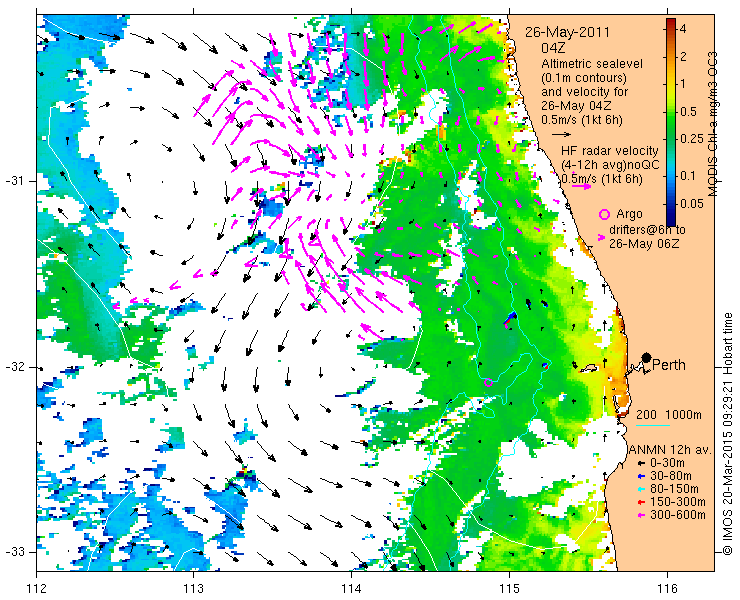Click the 'MODIS Chl-a mg/m3 OC3' colorbar label
This screenshot has width=740, height=600.
tap(713, 124)
